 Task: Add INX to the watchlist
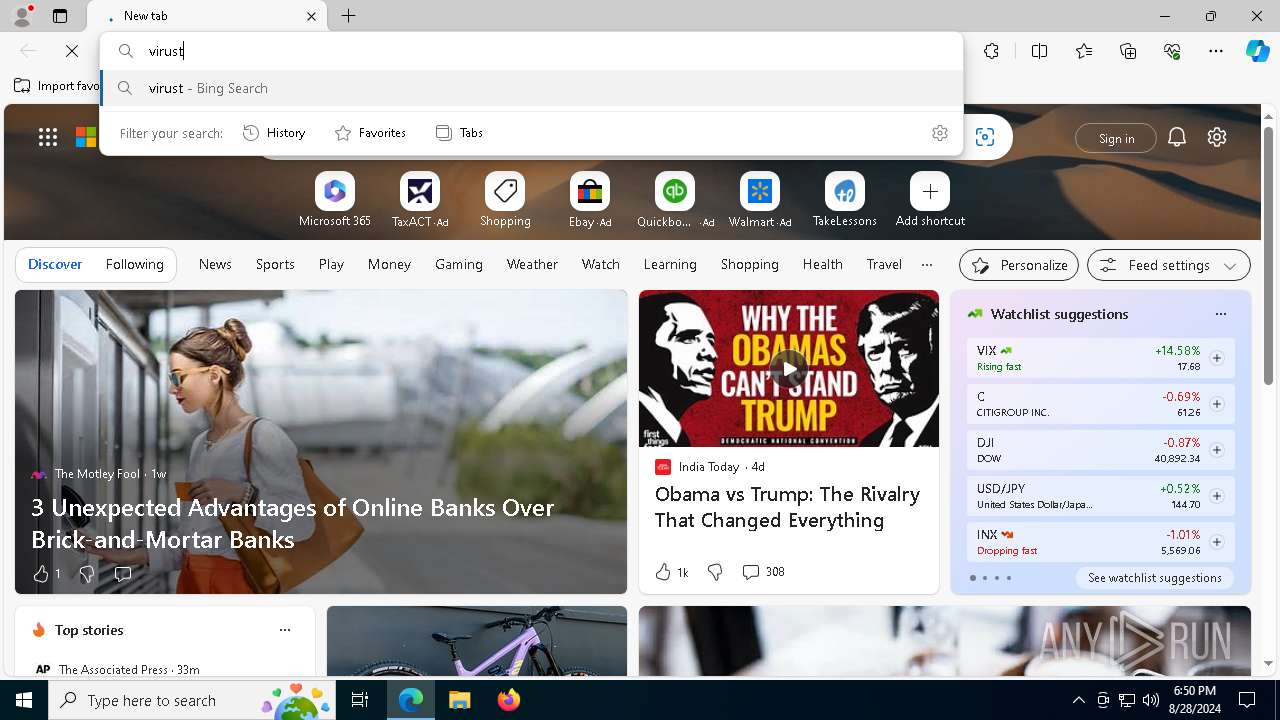click(x=1216, y=542)
